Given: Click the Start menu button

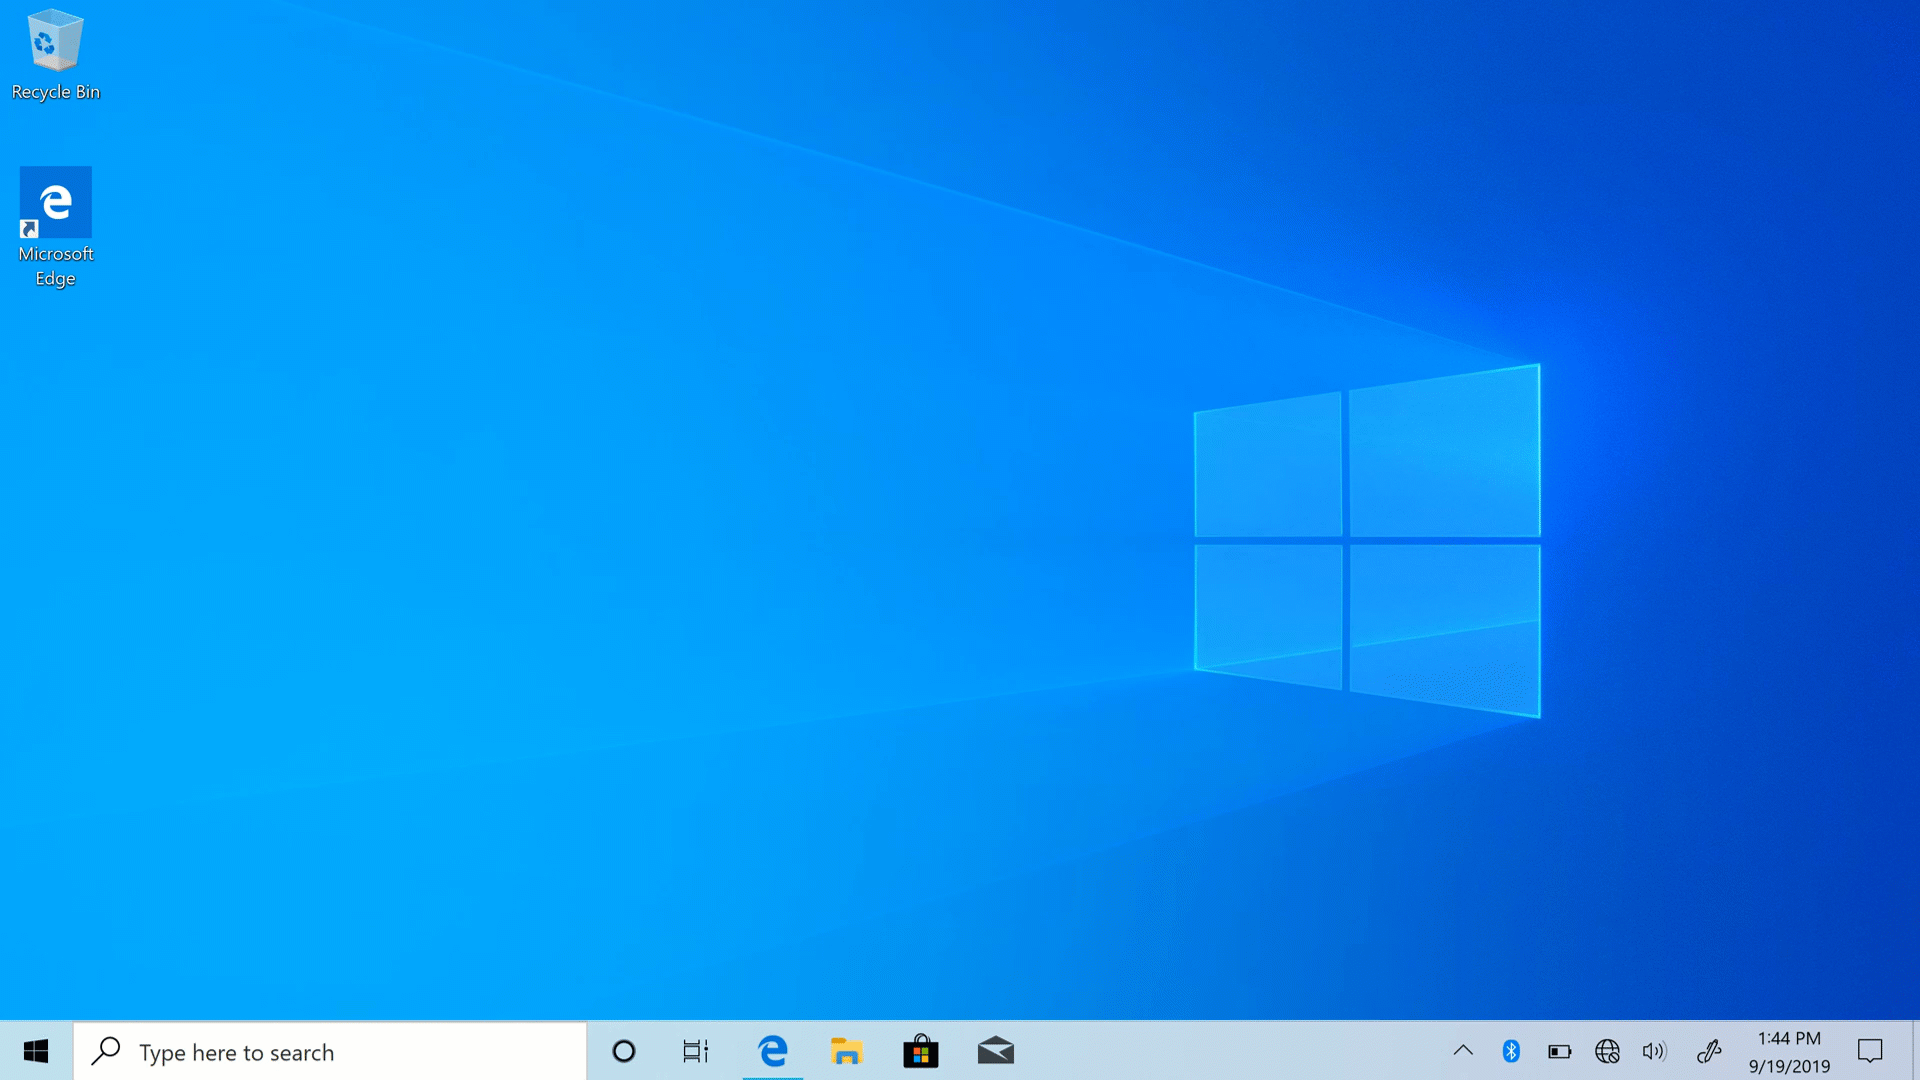Looking at the screenshot, I should 36,1052.
